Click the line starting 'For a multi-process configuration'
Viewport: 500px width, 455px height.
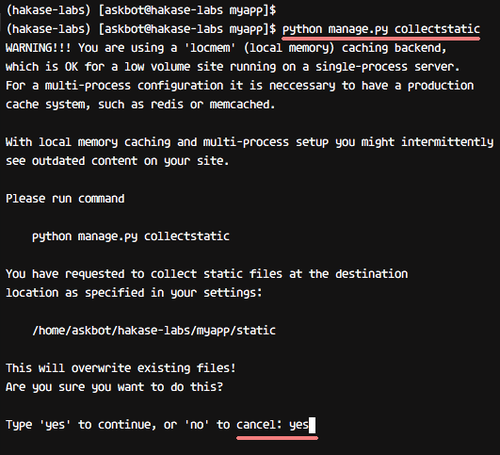pos(240,86)
